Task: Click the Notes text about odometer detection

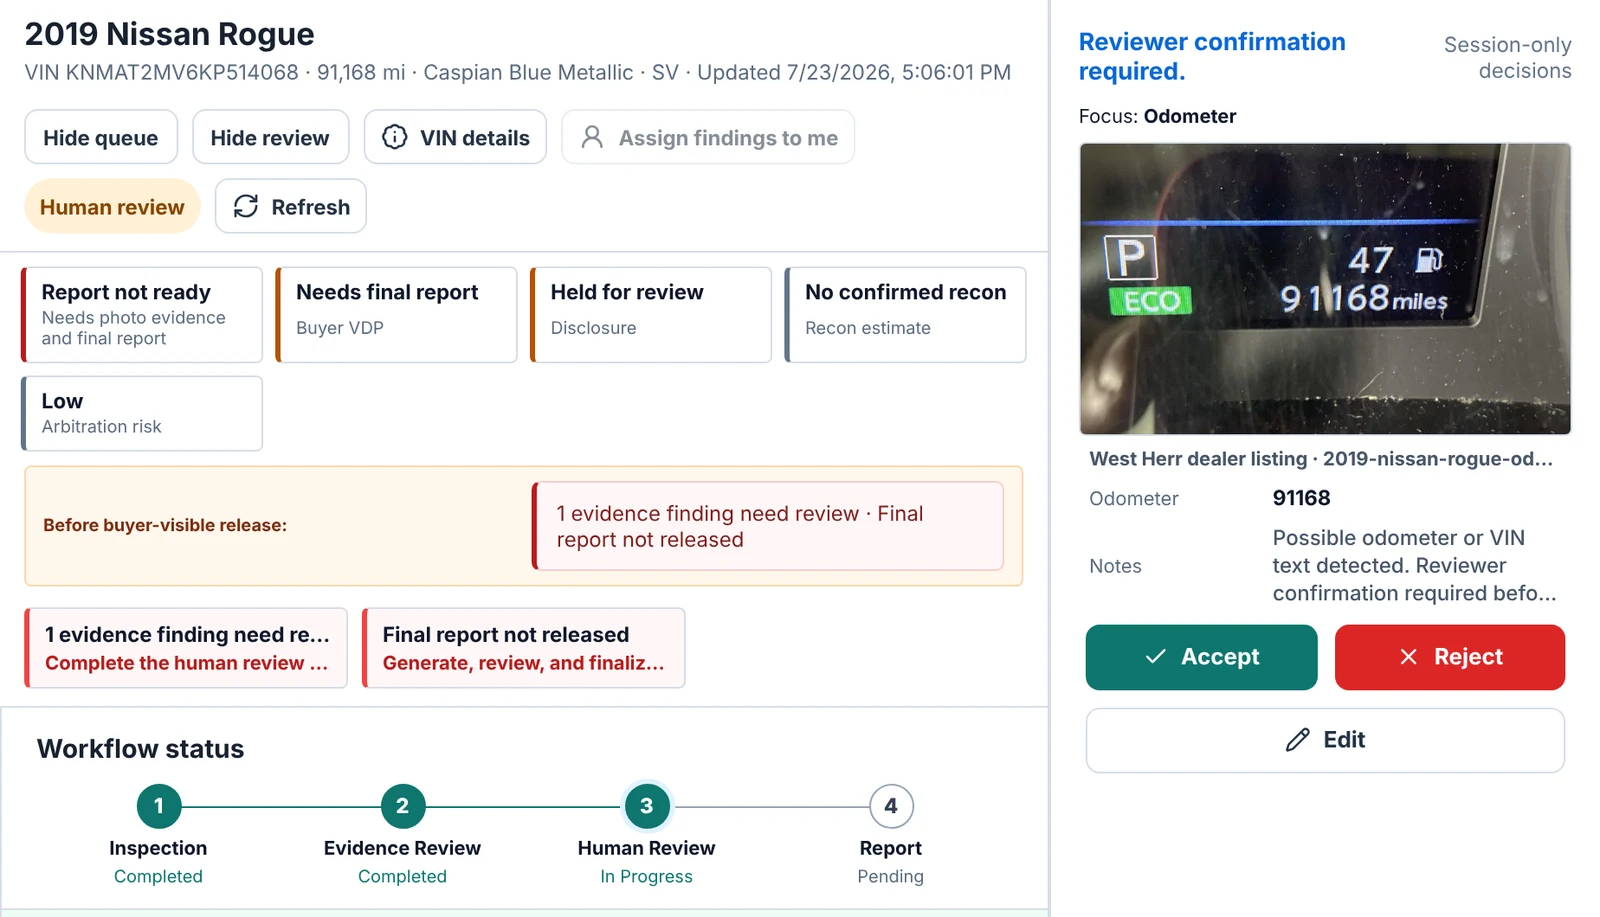Action: pos(1414,566)
